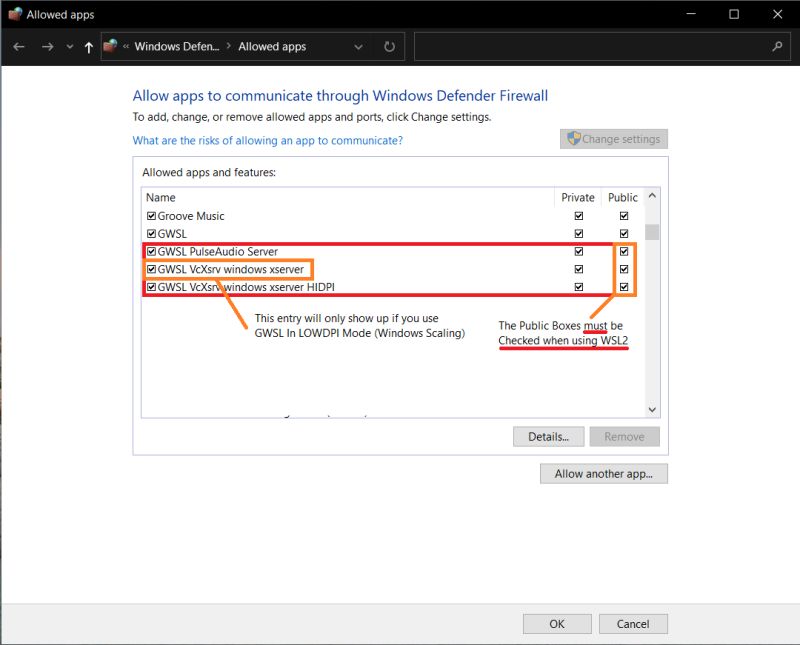Screen dimensions: 800x645
Task: Click the Public column header
Action: 622,197
